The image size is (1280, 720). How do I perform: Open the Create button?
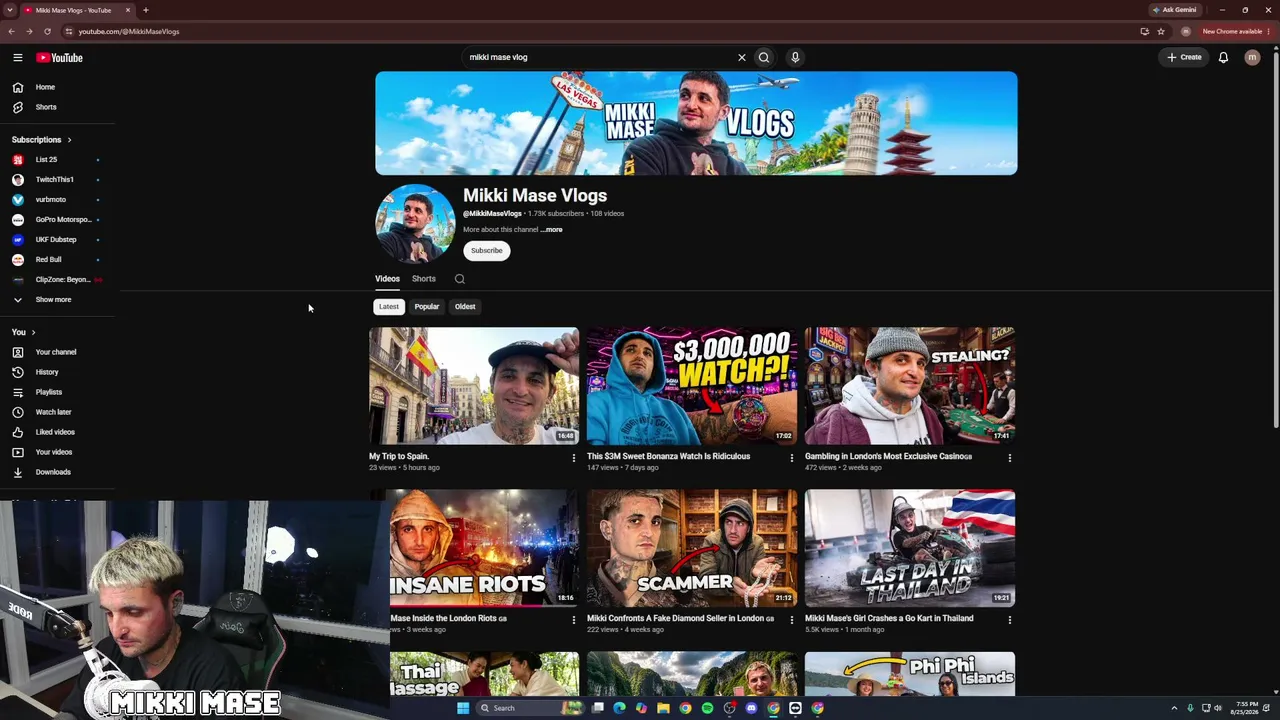coord(1184,57)
